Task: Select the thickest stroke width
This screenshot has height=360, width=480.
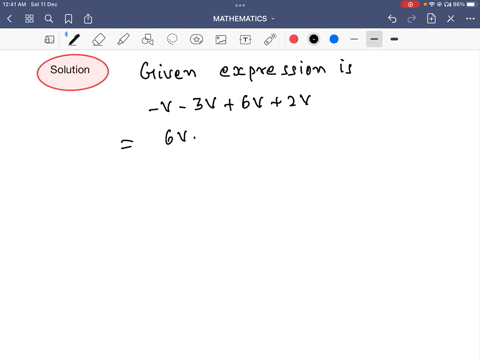Action: tap(394, 39)
